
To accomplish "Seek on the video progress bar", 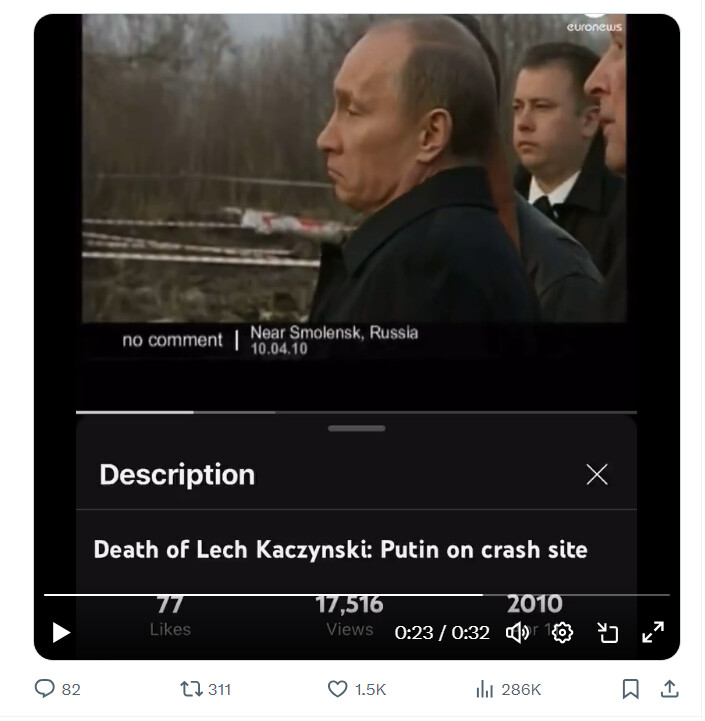I will pyautogui.click(x=358, y=597).
